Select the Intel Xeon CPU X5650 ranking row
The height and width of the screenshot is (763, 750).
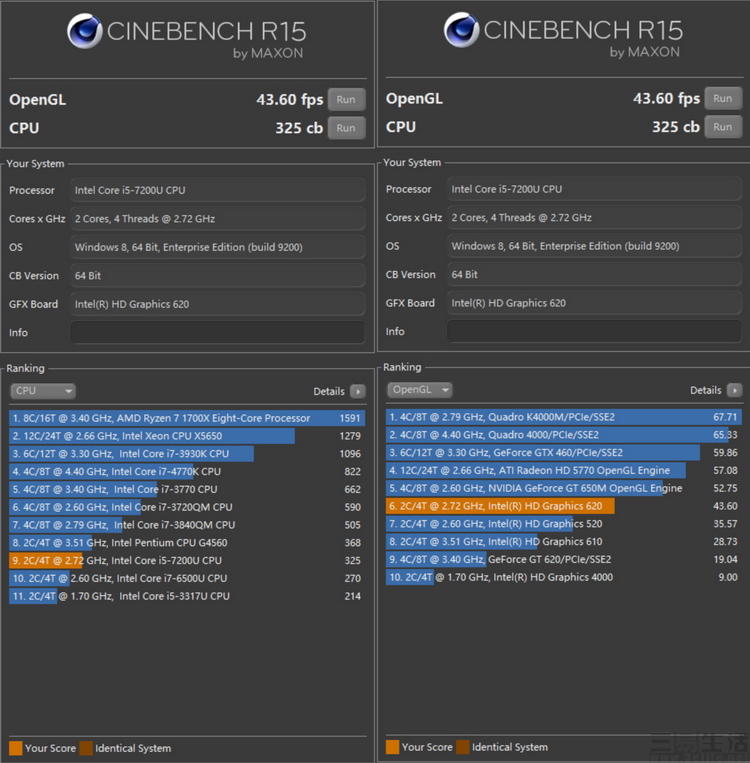coord(187,436)
